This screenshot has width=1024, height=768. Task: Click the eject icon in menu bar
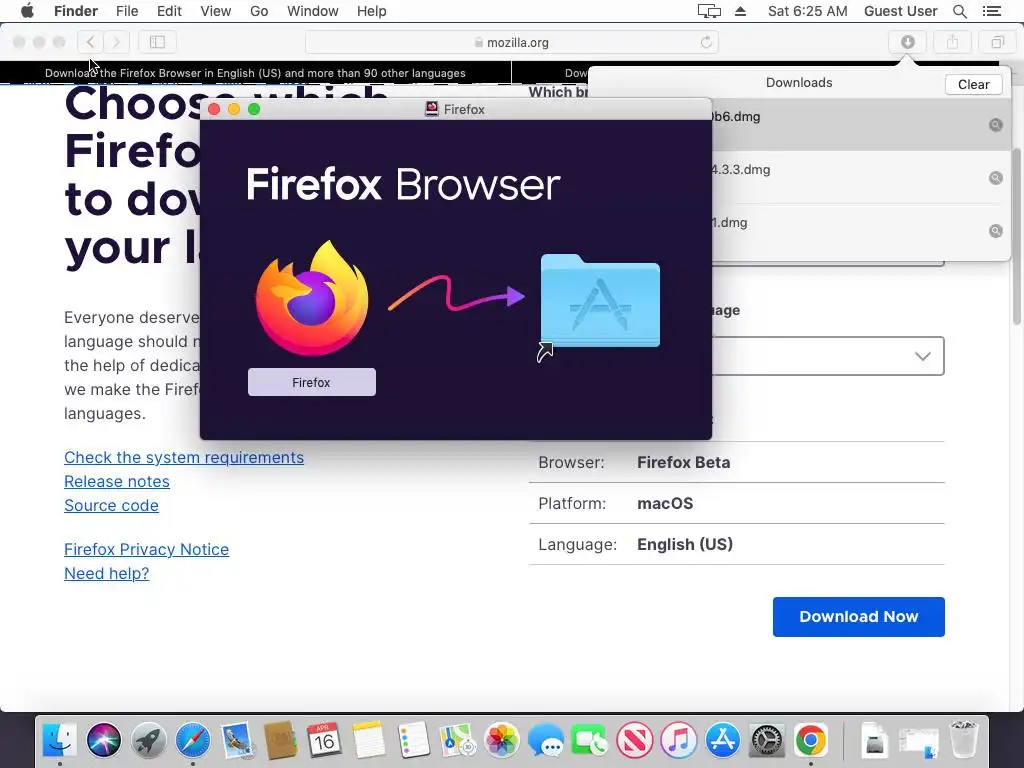(740, 11)
